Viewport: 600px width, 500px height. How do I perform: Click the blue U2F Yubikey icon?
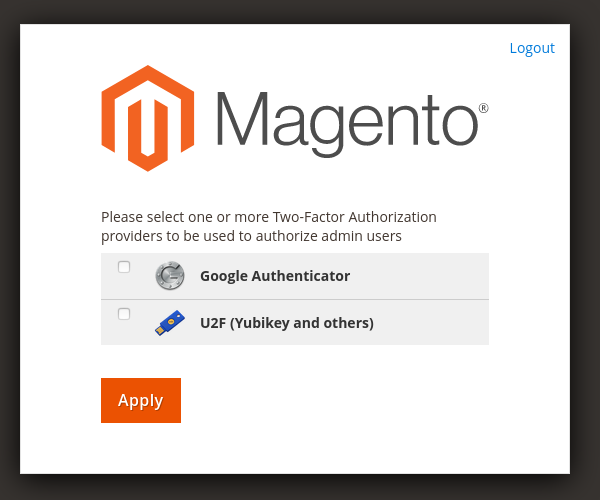coord(170,323)
